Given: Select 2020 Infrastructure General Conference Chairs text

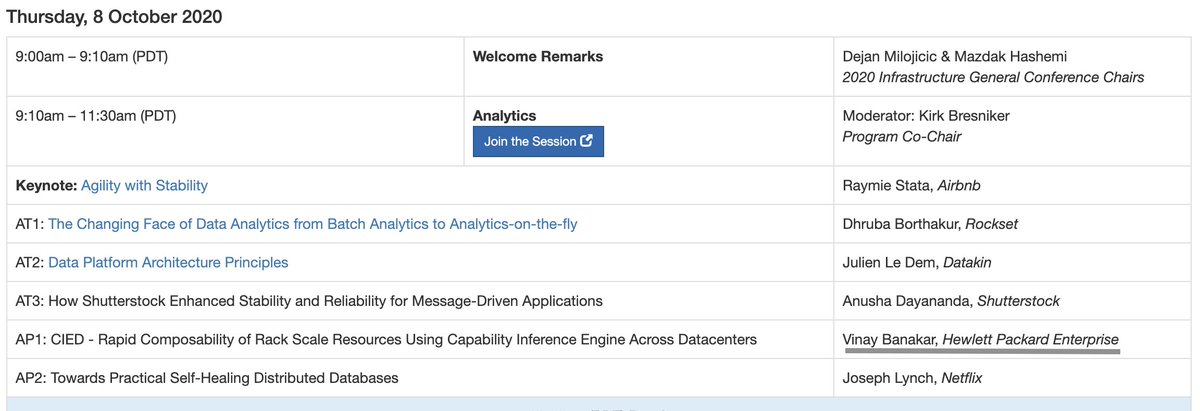Looking at the screenshot, I should click(993, 77).
